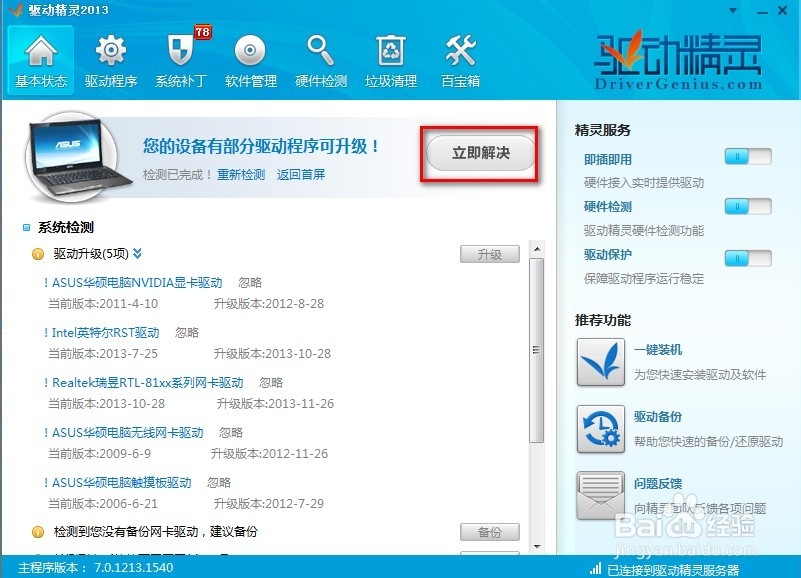Click the 重新检测 link
This screenshot has width=801, height=578.
(241, 175)
